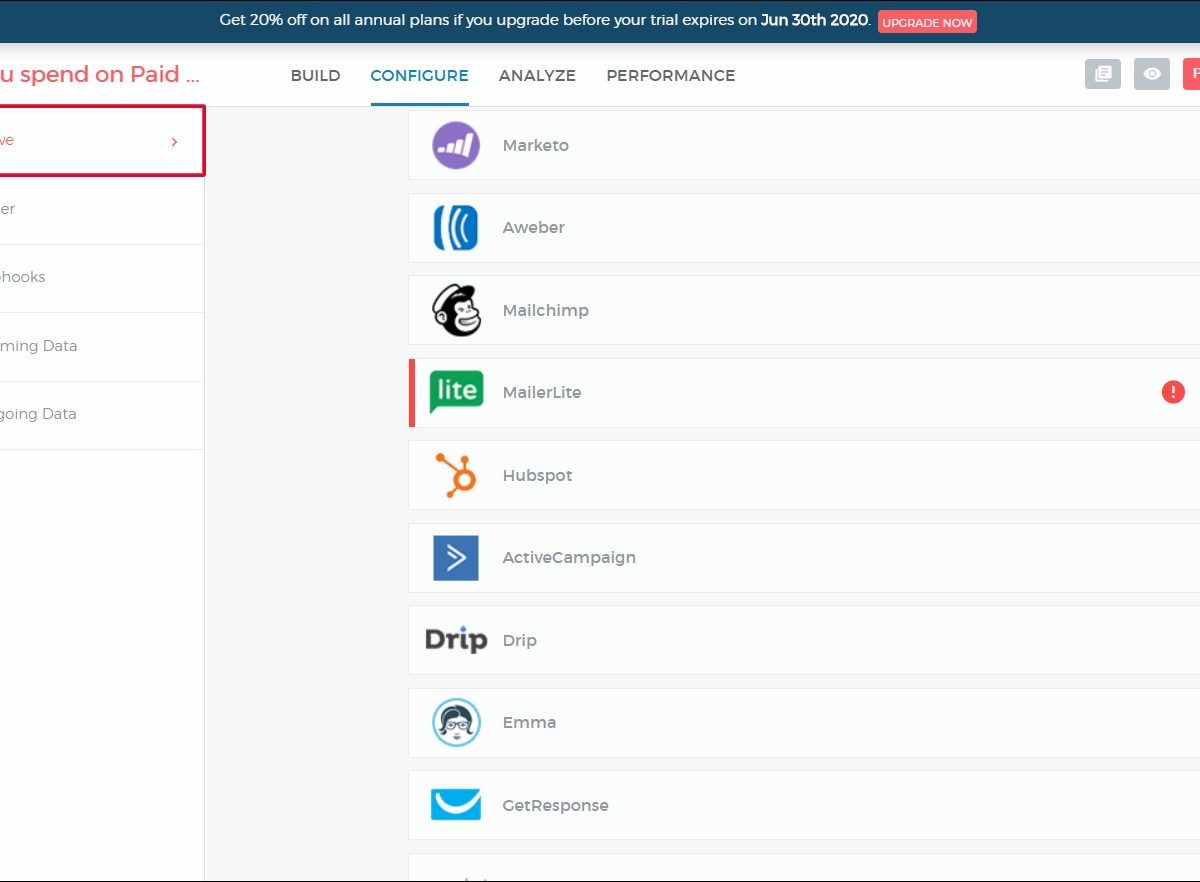Click the Drip logo icon
This screenshot has height=882, width=1200.
(x=456, y=640)
